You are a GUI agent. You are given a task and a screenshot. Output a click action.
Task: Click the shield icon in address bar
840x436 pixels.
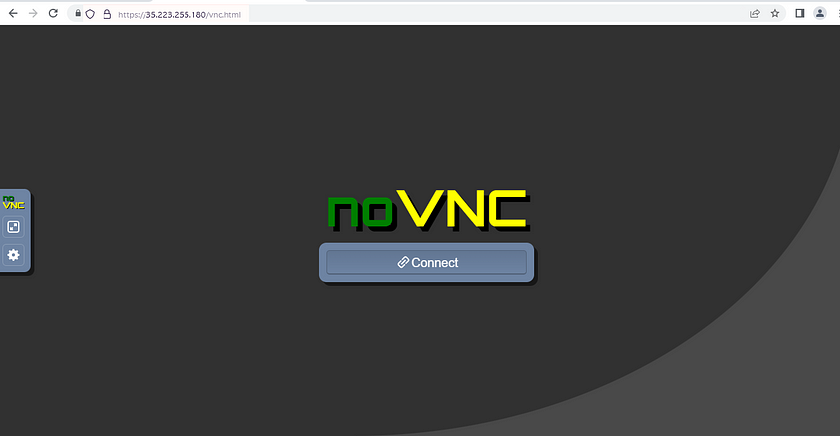coord(91,14)
